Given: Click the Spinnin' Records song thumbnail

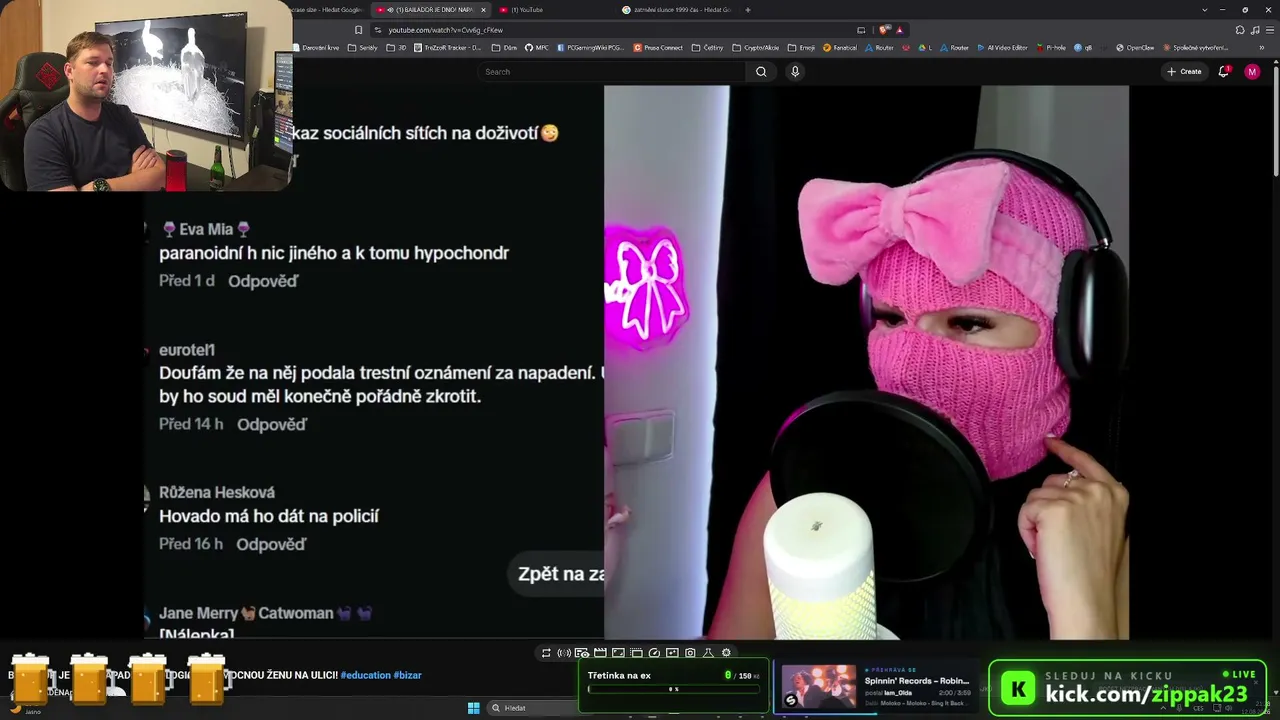Looking at the screenshot, I should pyautogui.click(x=818, y=687).
